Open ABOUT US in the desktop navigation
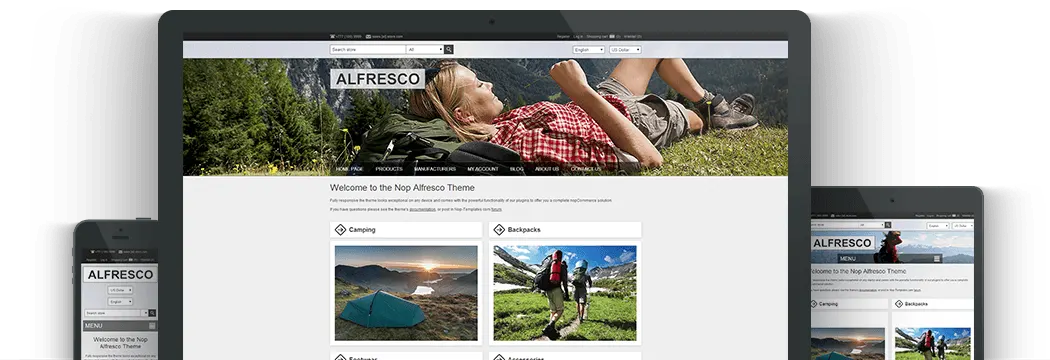The width and height of the screenshot is (1050, 360). click(x=546, y=169)
